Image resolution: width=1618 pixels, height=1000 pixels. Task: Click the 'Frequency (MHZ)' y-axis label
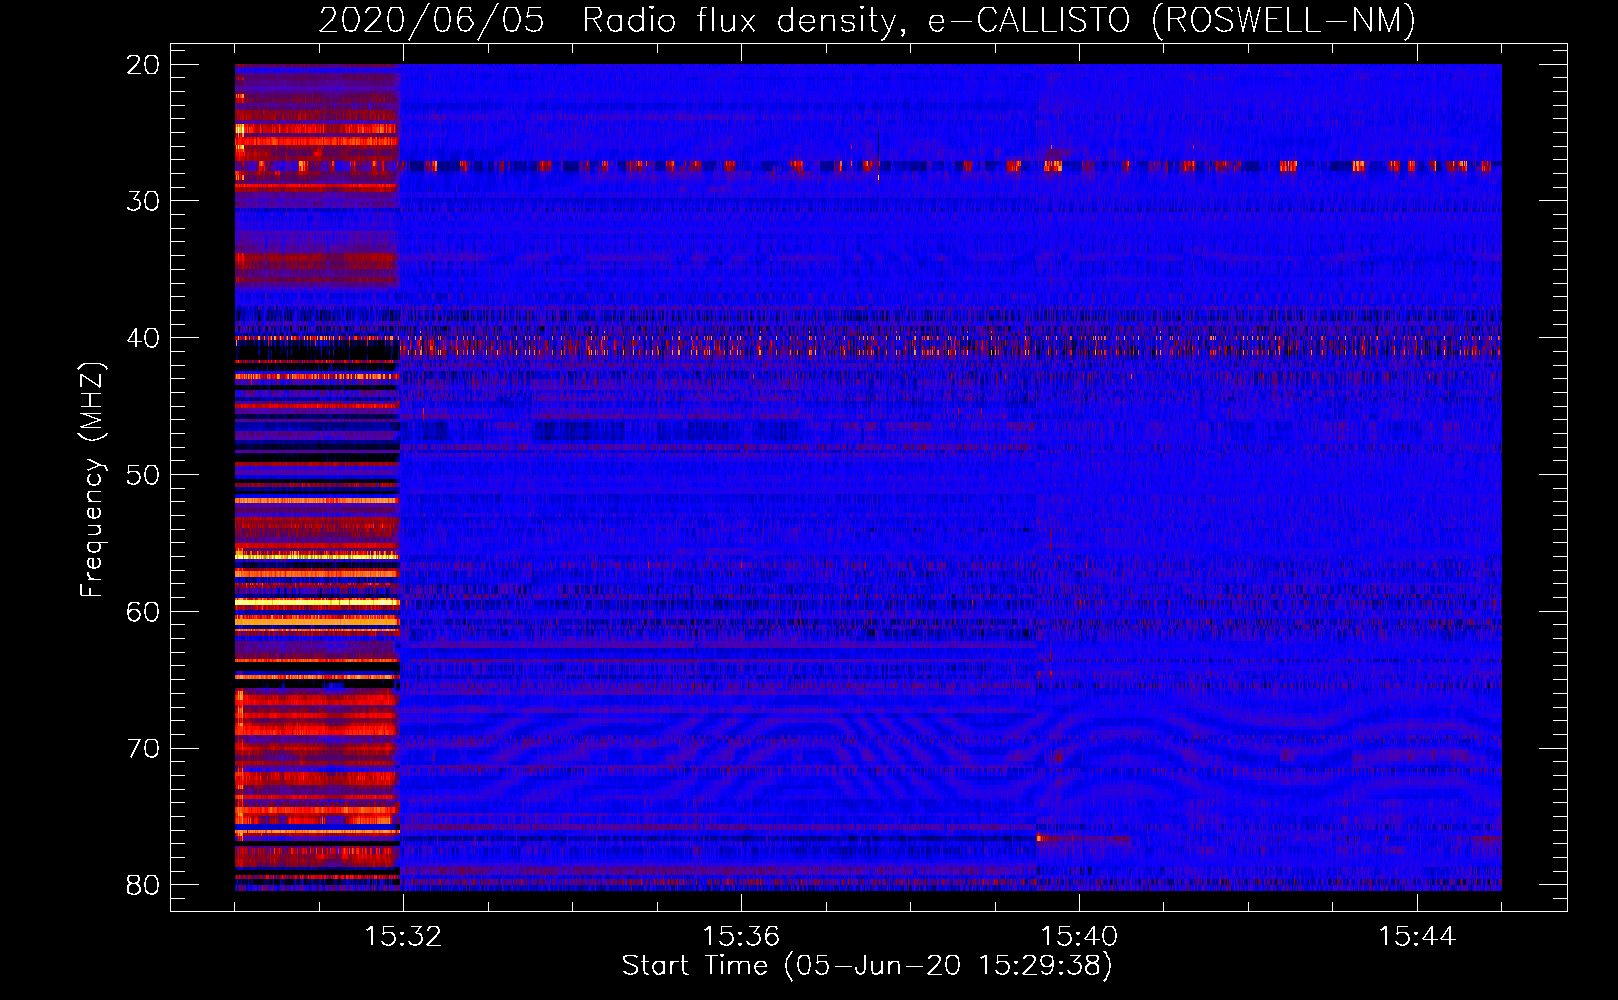(x=92, y=480)
